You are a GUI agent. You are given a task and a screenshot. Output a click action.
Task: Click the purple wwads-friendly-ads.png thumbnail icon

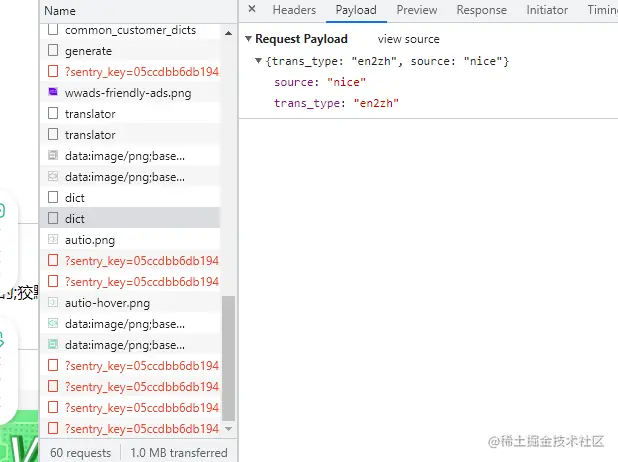tap(53, 92)
